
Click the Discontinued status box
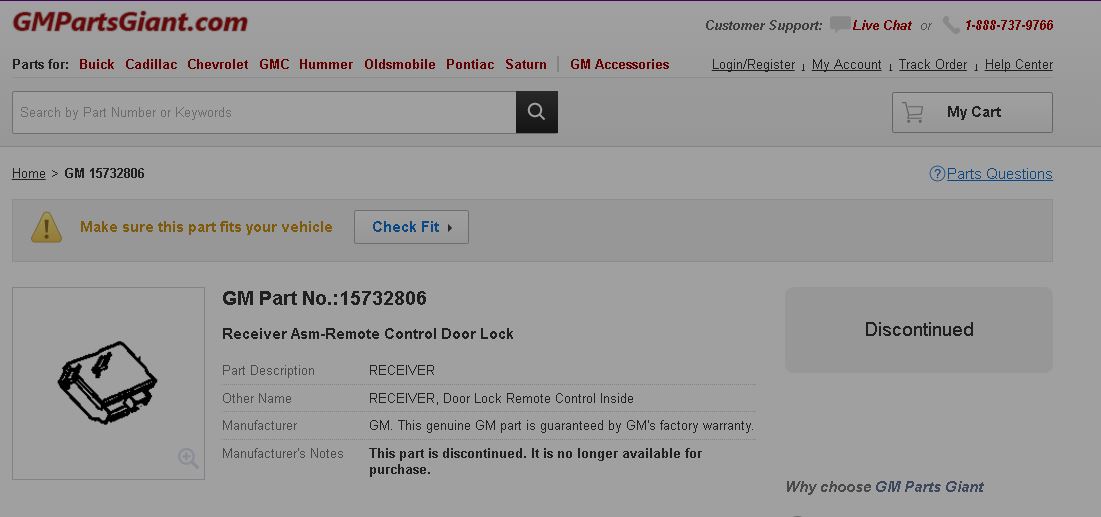[918, 329]
